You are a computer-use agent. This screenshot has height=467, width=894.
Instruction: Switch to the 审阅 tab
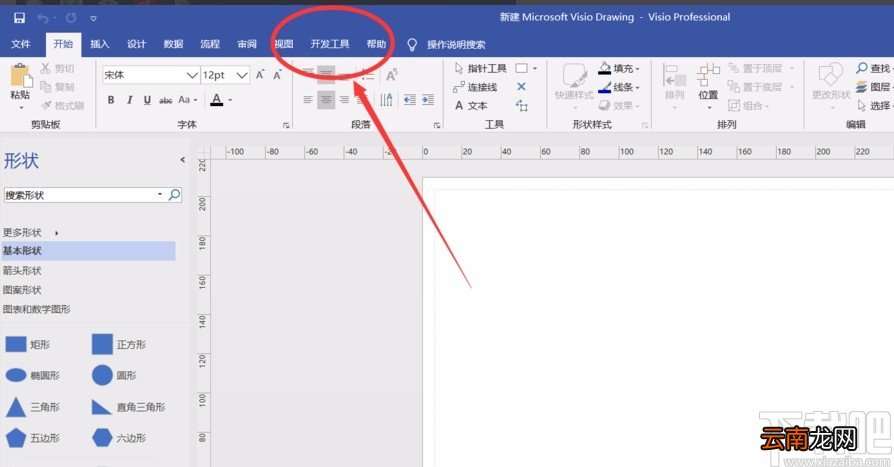tap(247, 44)
